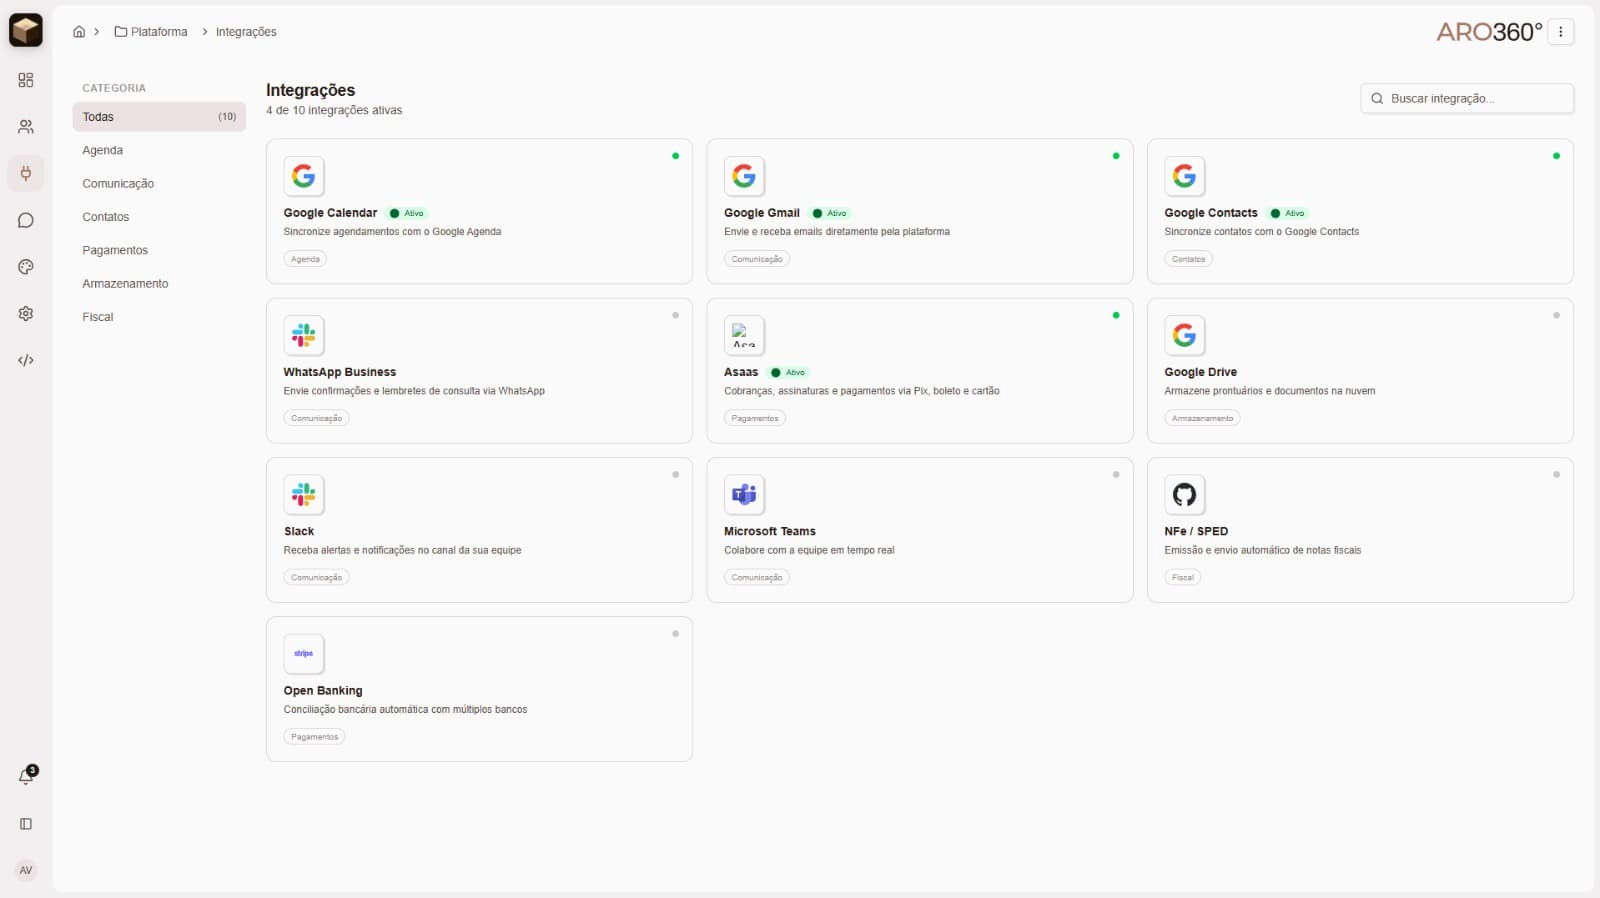Click the Ativo badge beside Google Gmail

(830, 213)
